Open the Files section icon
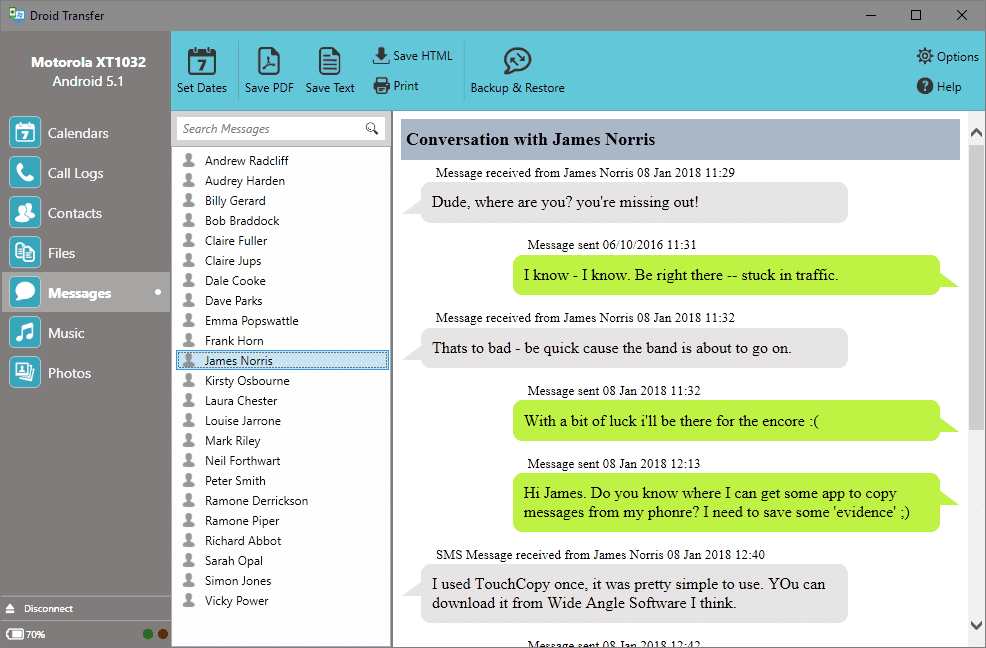Image resolution: width=986 pixels, height=648 pixels. click(x=25, y=252)
